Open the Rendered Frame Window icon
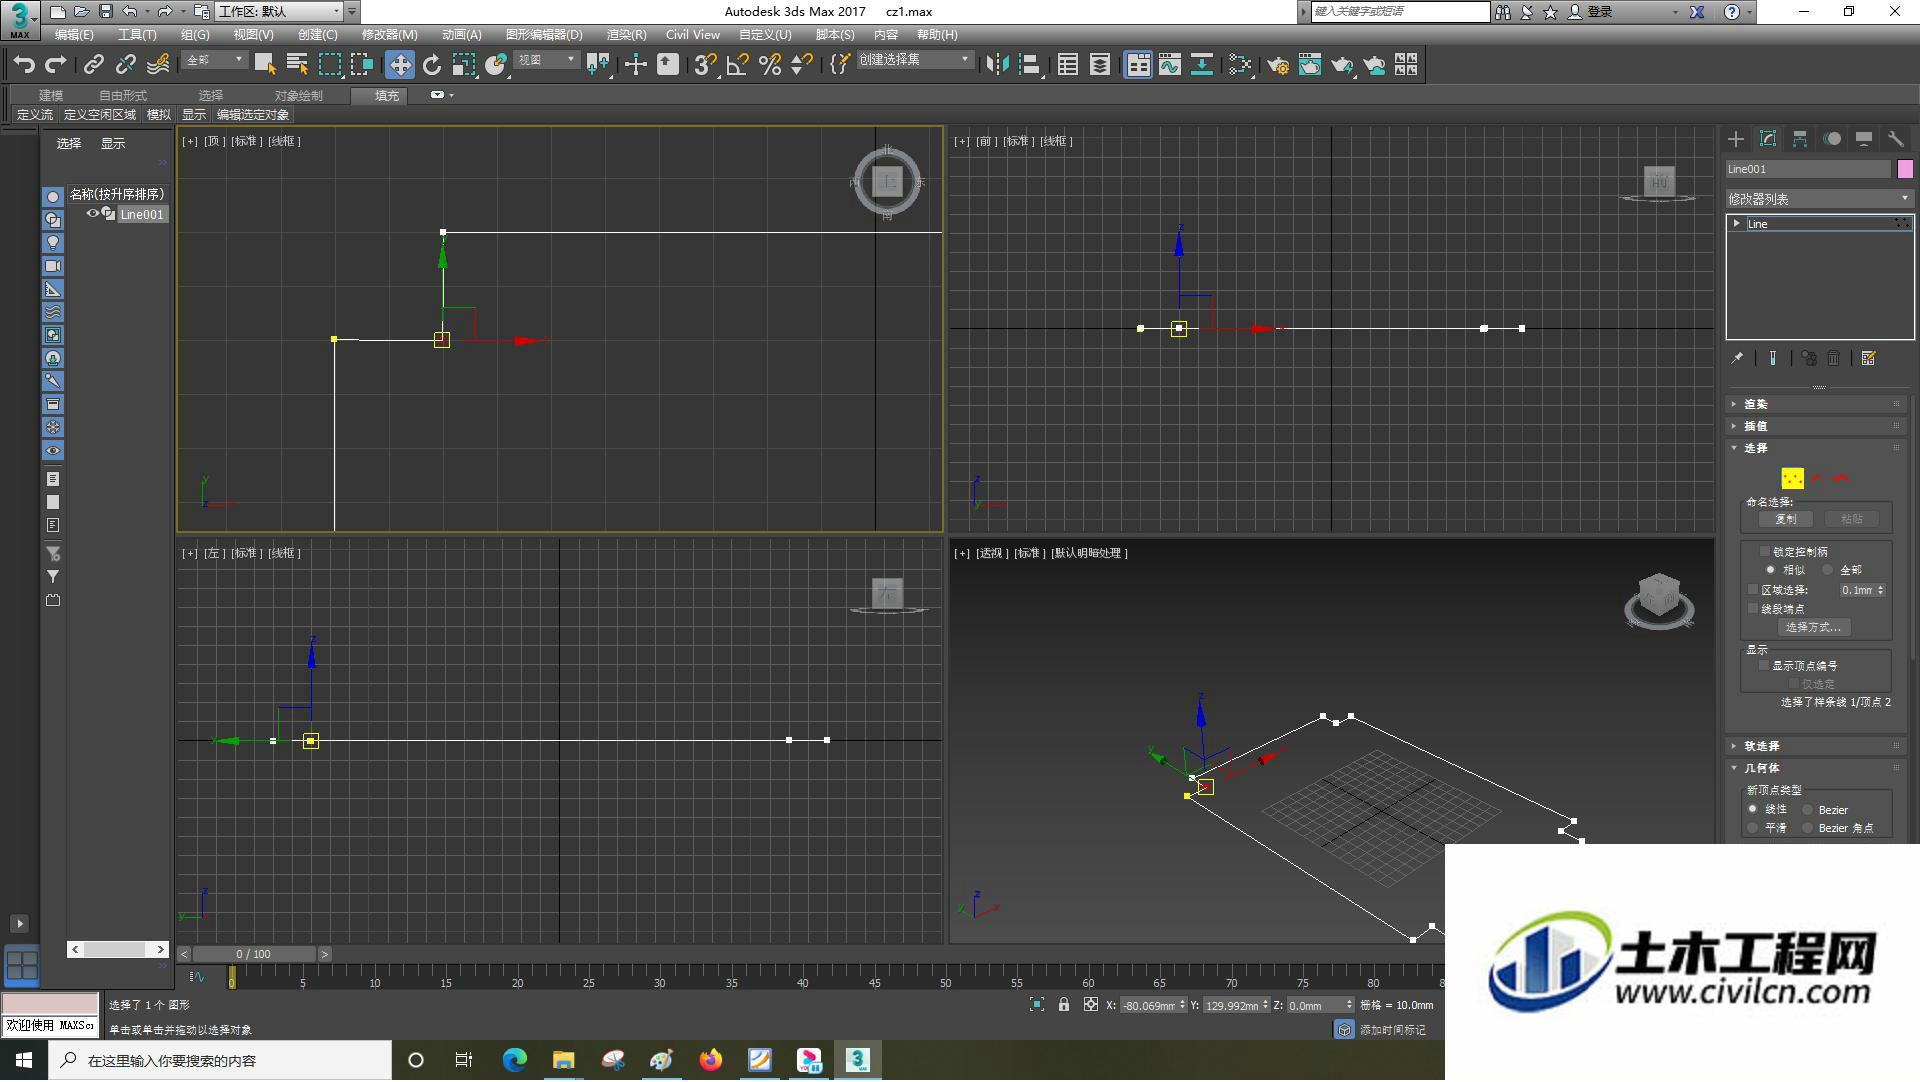The image size is (1920, 1082). point(1310,65)
